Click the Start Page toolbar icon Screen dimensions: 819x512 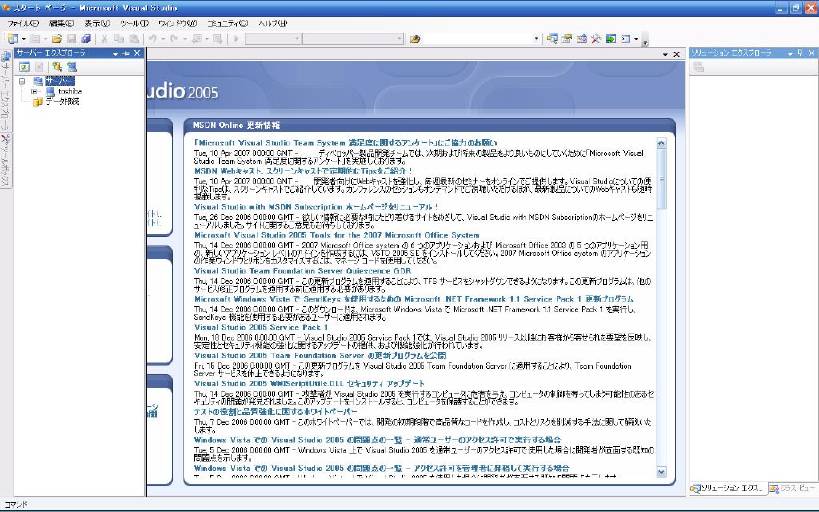pyautogui.click(x=611, y=39)
